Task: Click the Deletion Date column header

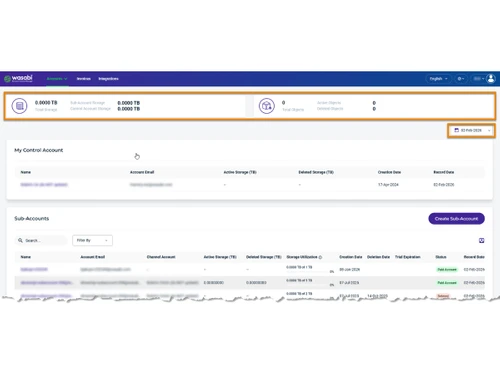Action: tap(378, 257)
